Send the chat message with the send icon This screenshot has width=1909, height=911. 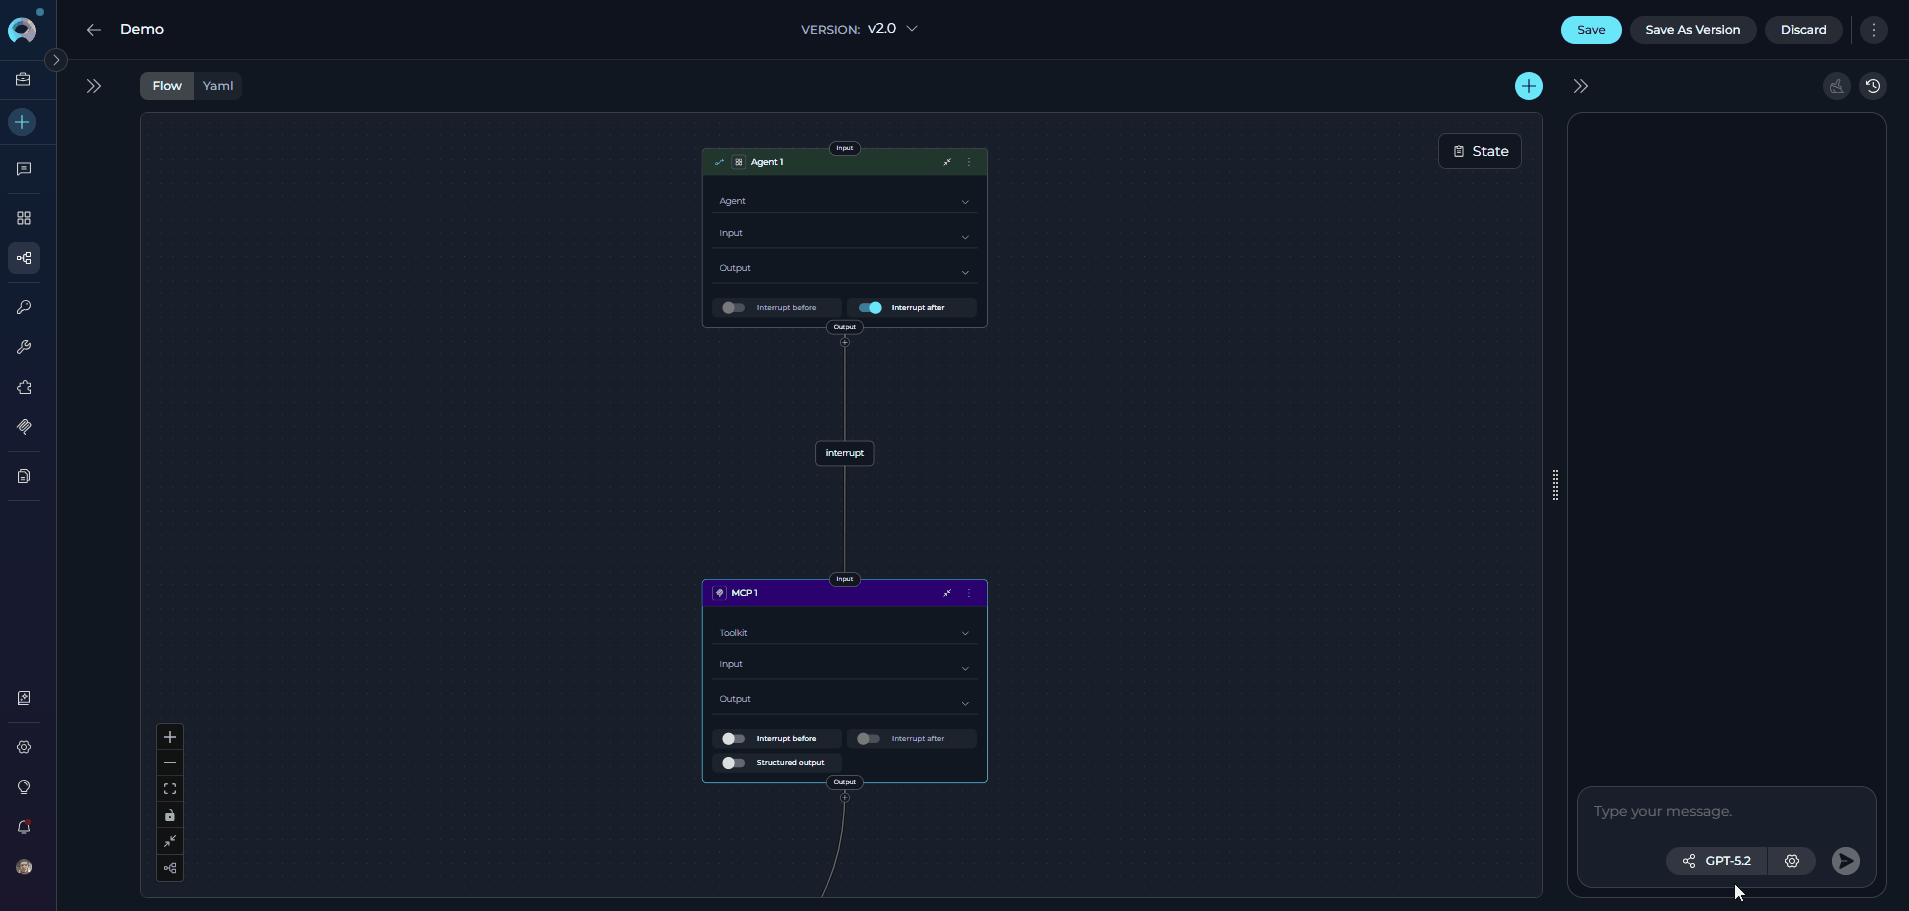[x=1844, y=861]
